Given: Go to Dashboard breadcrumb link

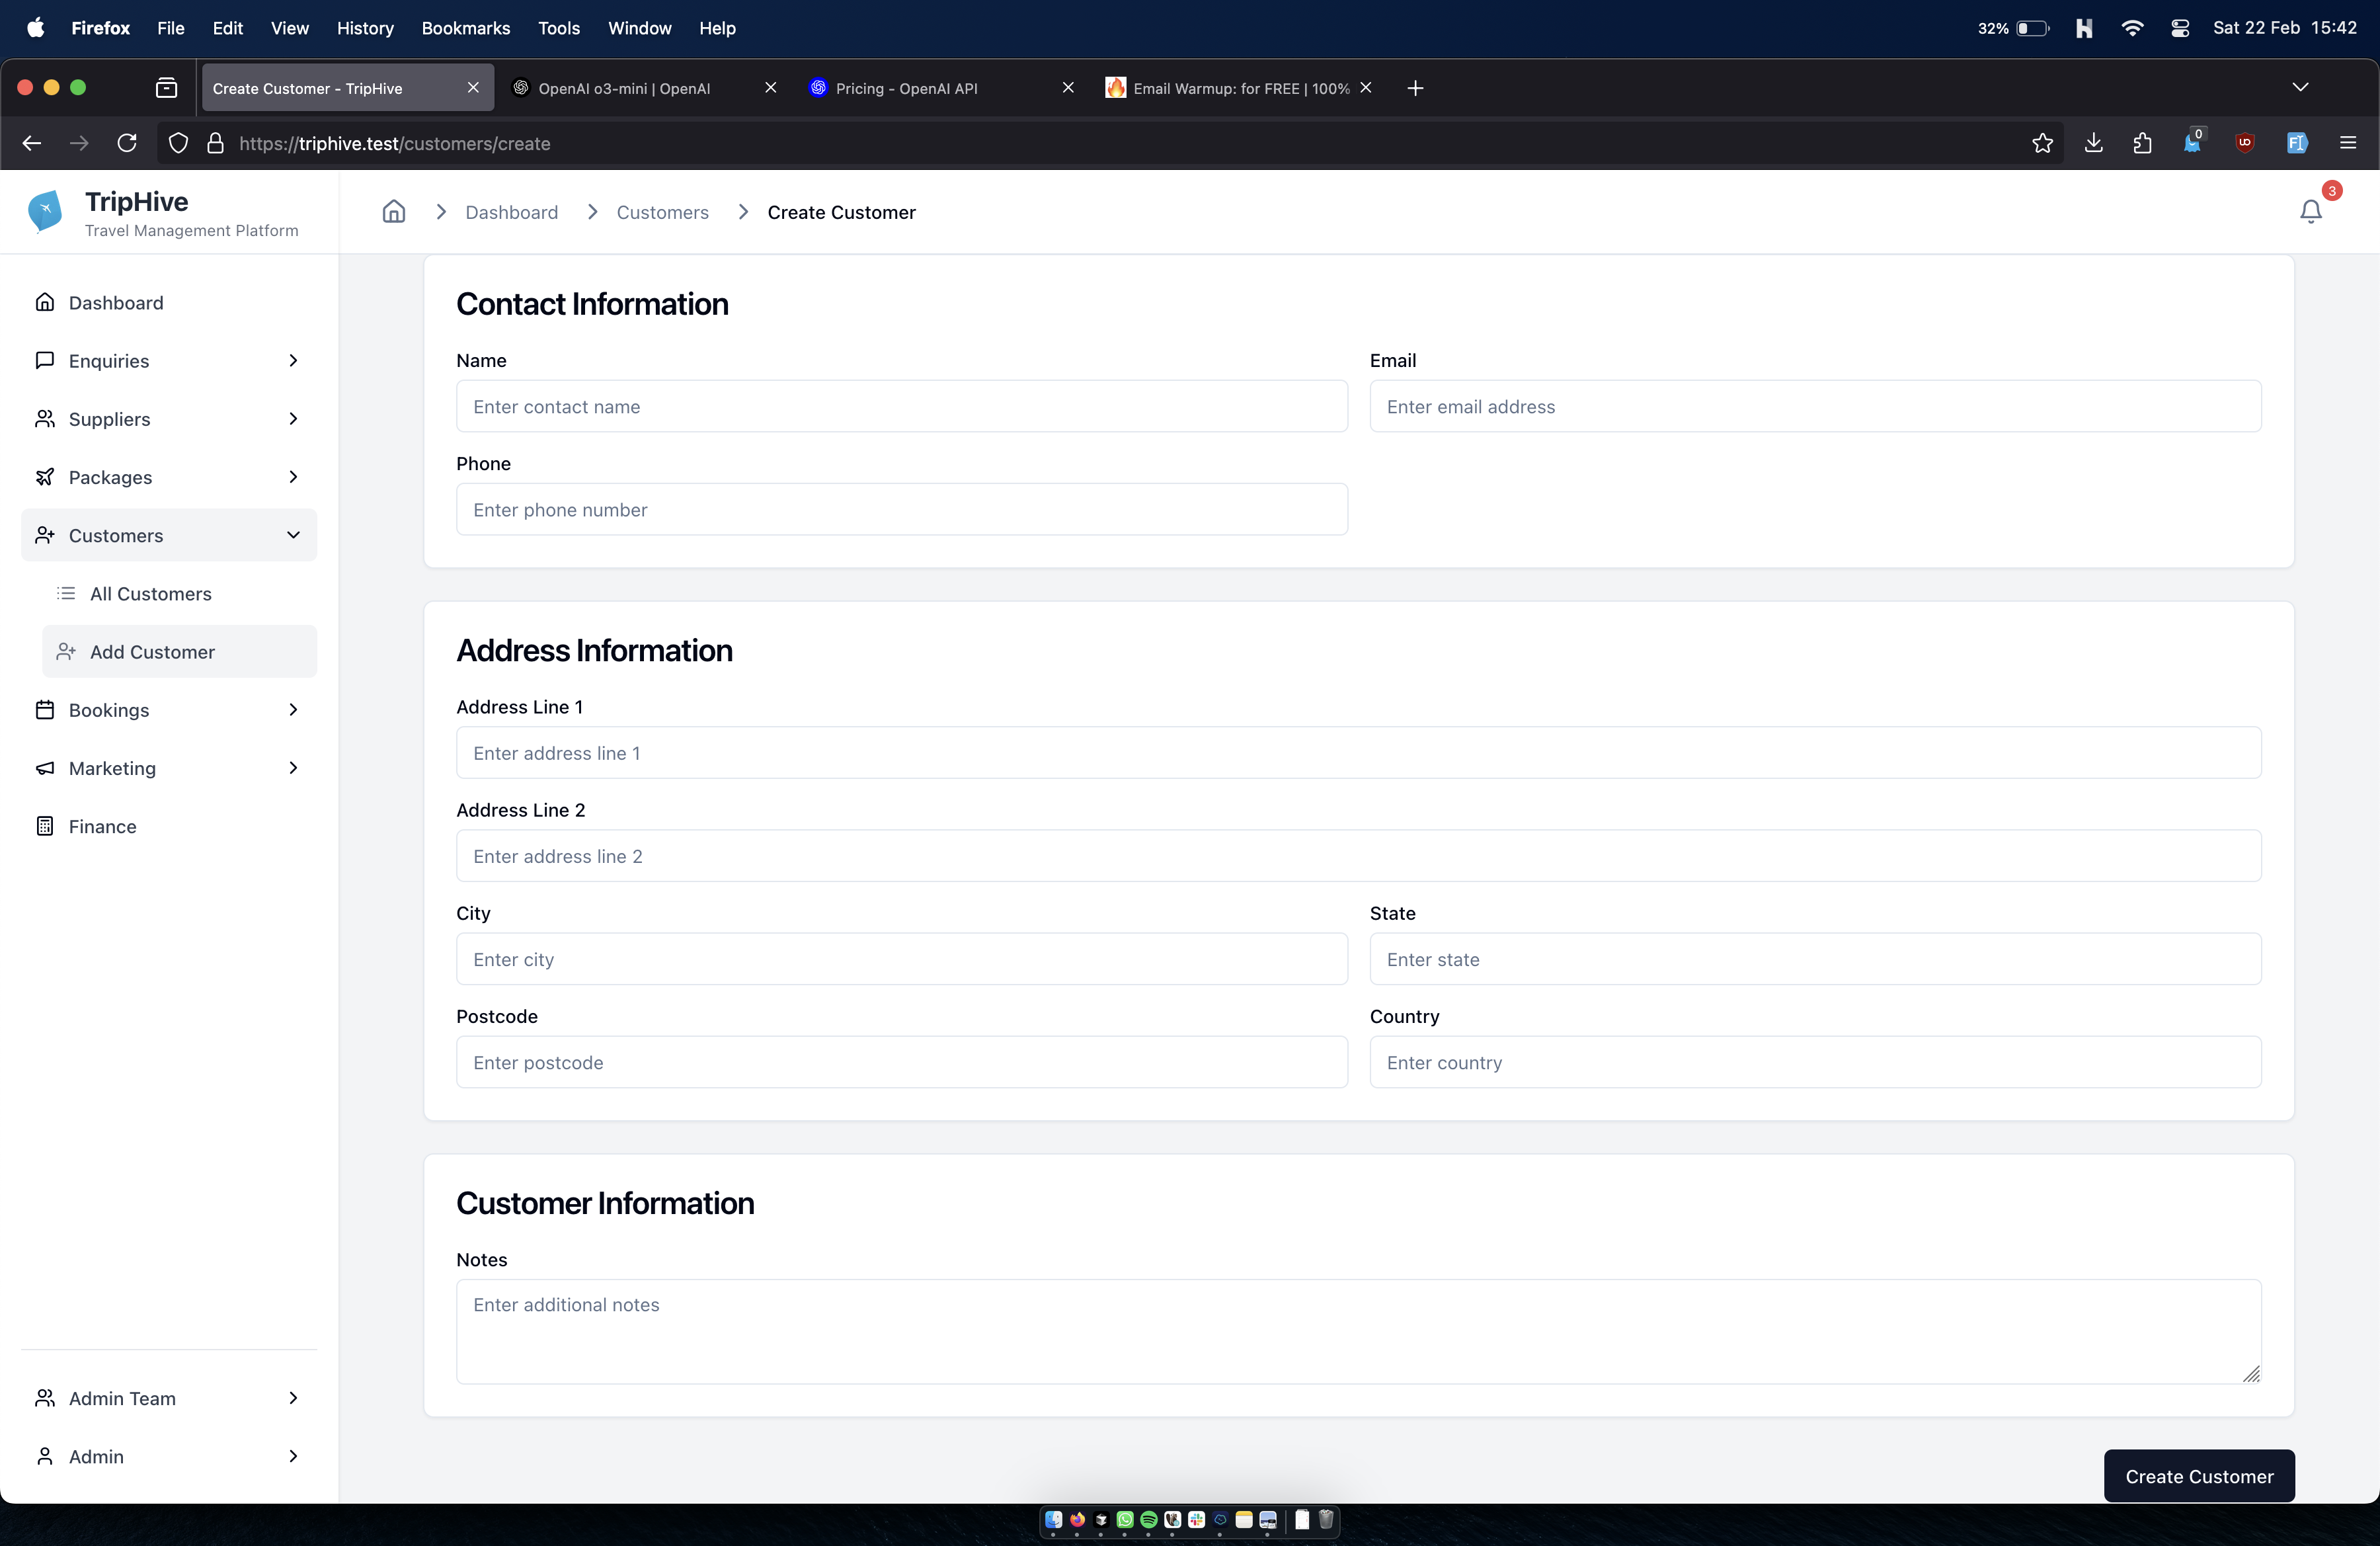Looking at the screenshot, I should pyautogui.click(x=512, y=212).
